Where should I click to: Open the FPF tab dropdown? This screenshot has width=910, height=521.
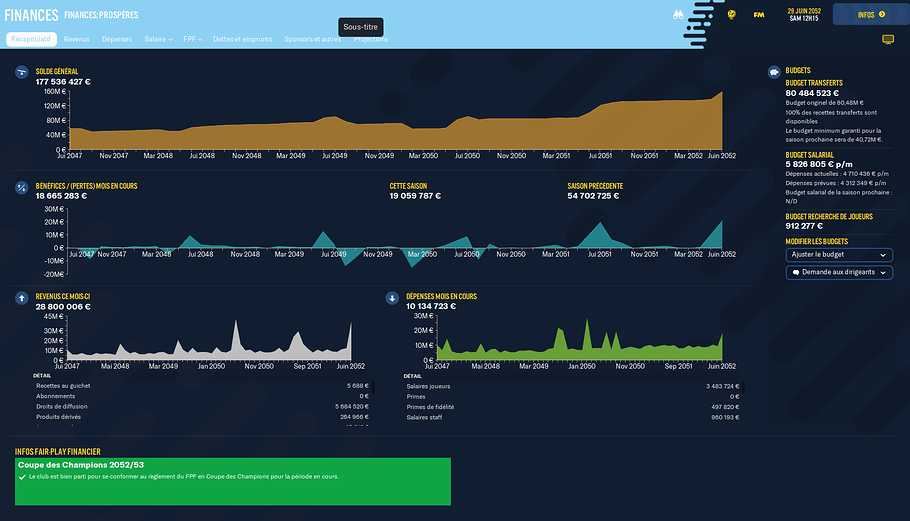192,39
